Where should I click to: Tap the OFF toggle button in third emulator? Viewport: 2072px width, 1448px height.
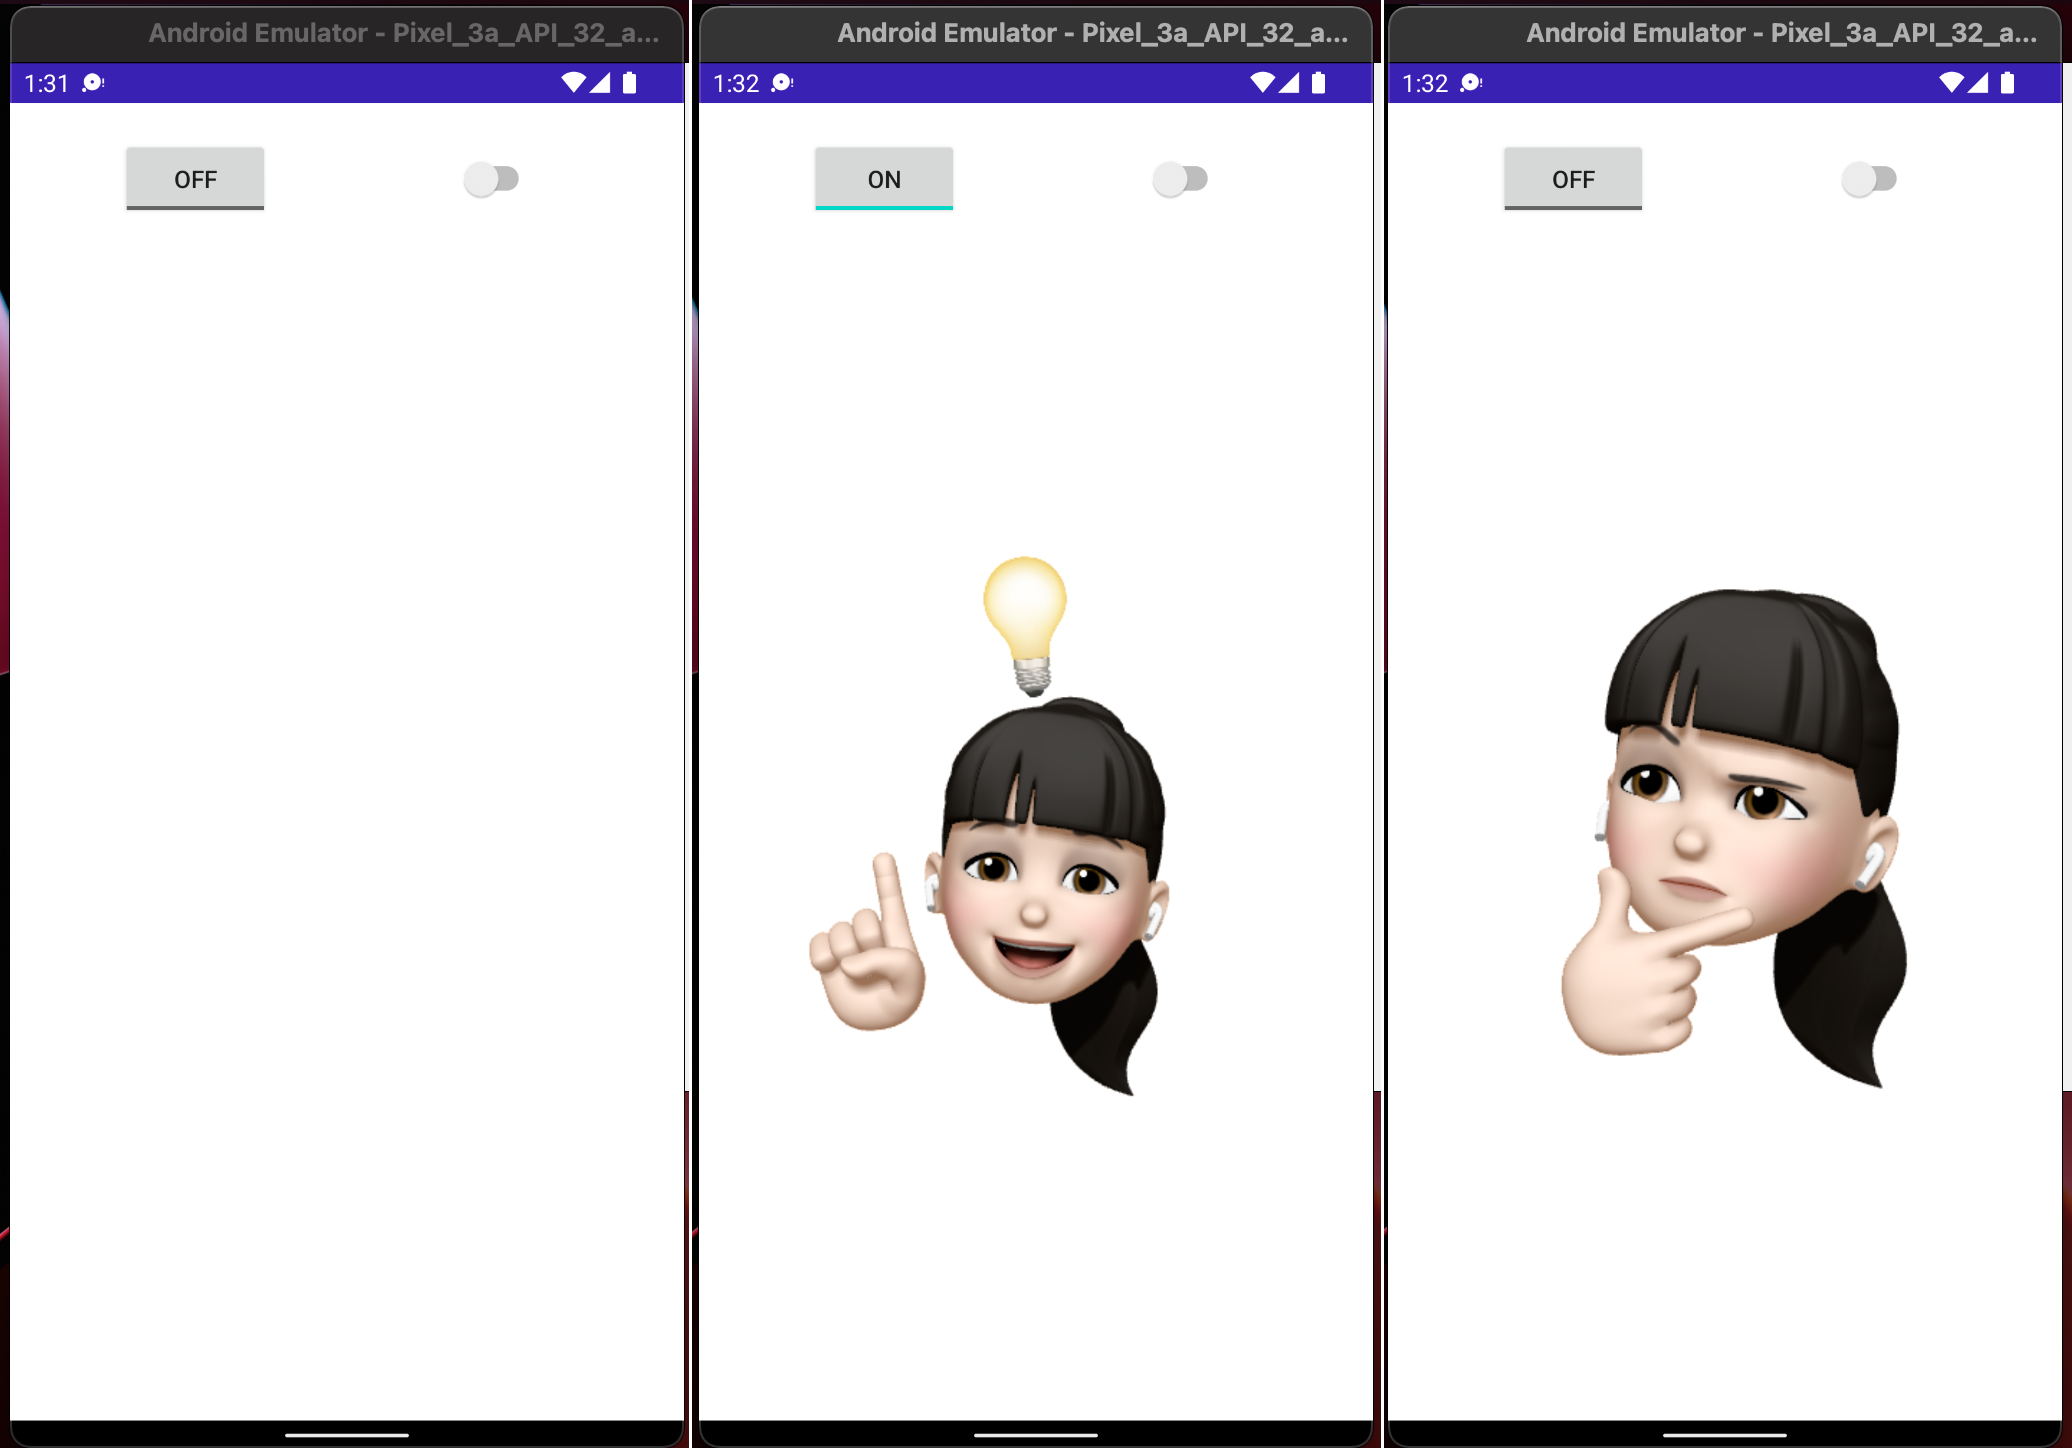pyautogui.click(x=1572, y=179)
